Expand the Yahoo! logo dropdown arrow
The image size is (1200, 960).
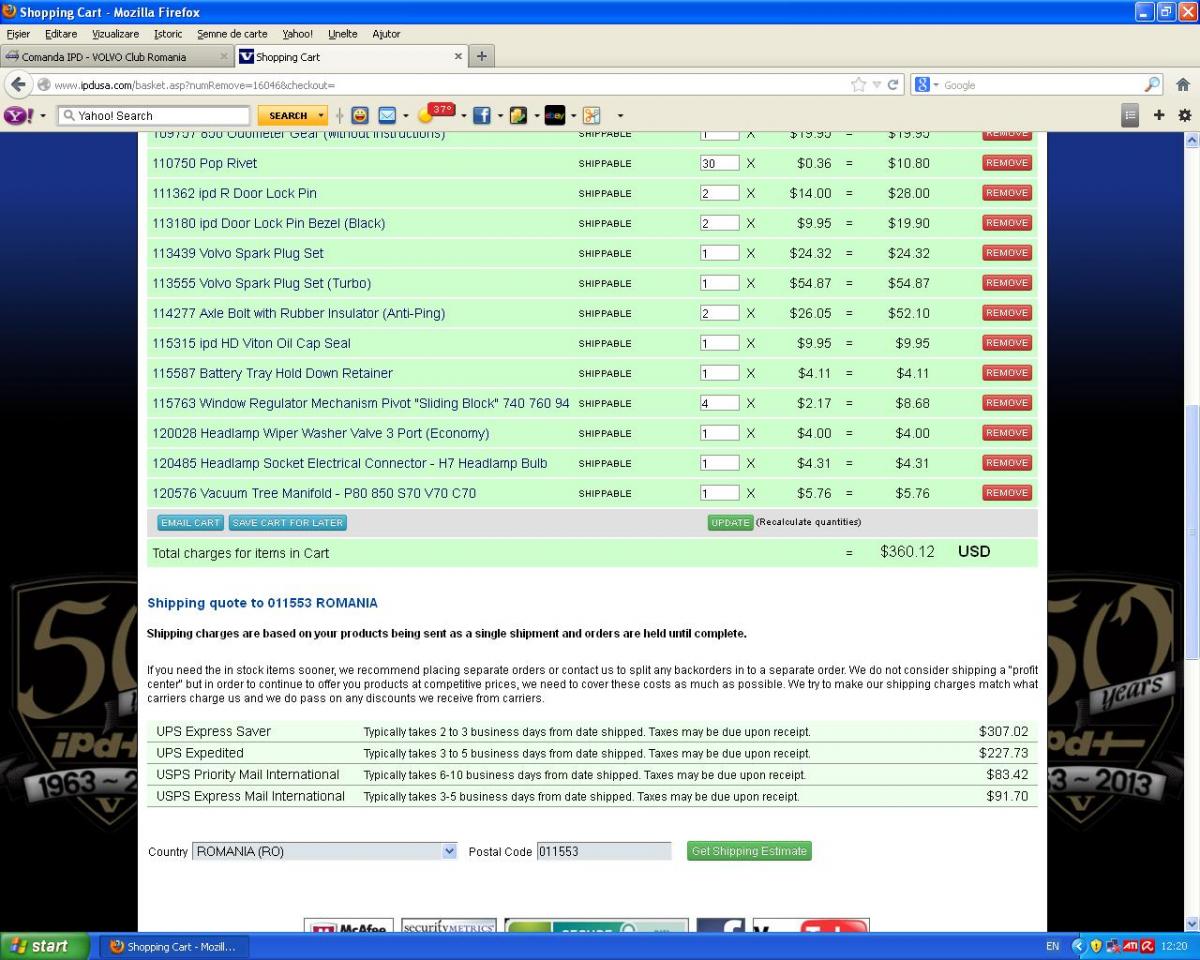[42, 116]
